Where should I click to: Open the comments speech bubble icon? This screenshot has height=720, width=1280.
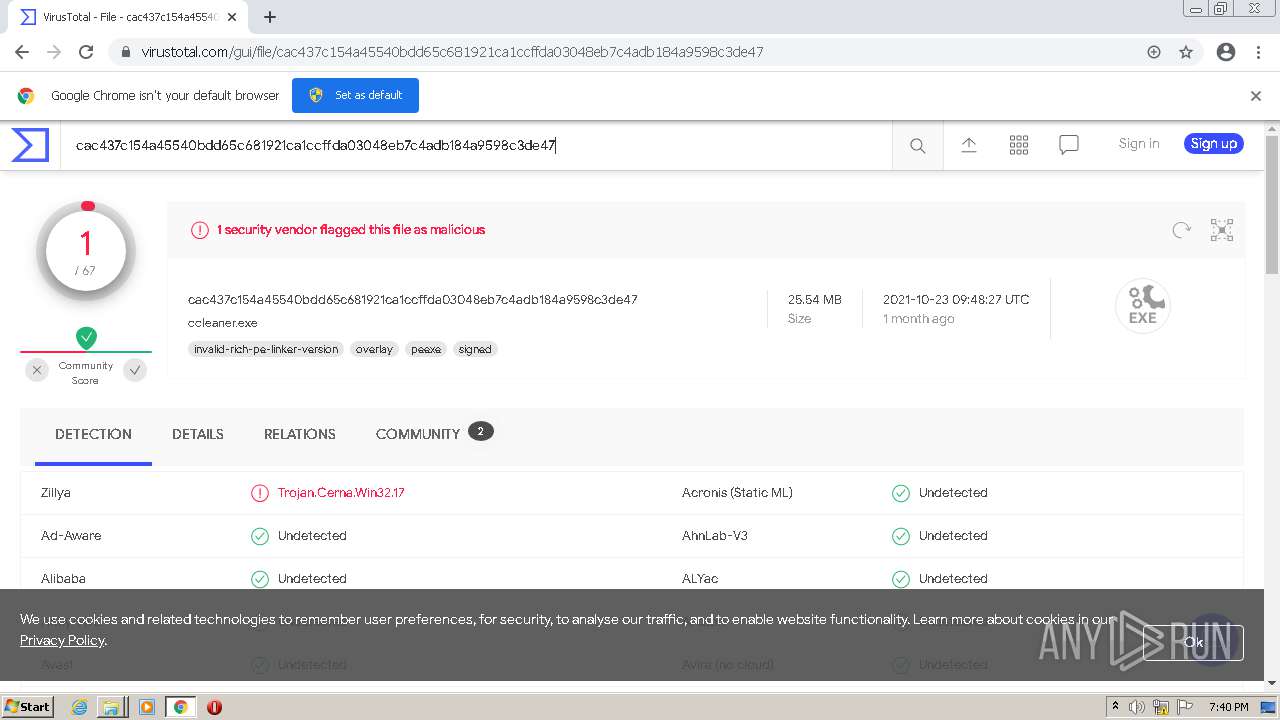(1068, 145)
